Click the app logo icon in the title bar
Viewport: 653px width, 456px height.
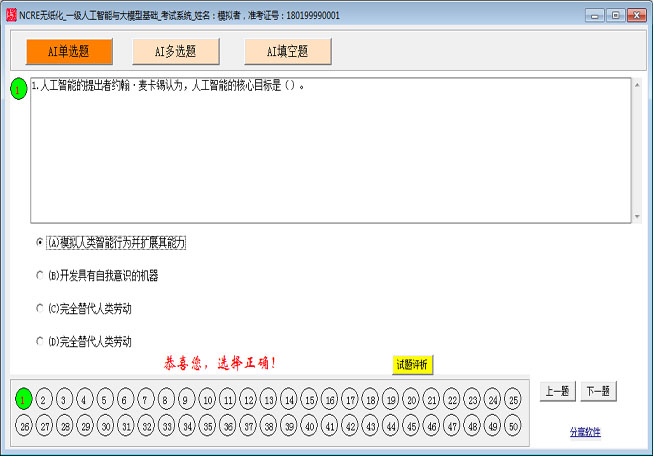point(11,15)
